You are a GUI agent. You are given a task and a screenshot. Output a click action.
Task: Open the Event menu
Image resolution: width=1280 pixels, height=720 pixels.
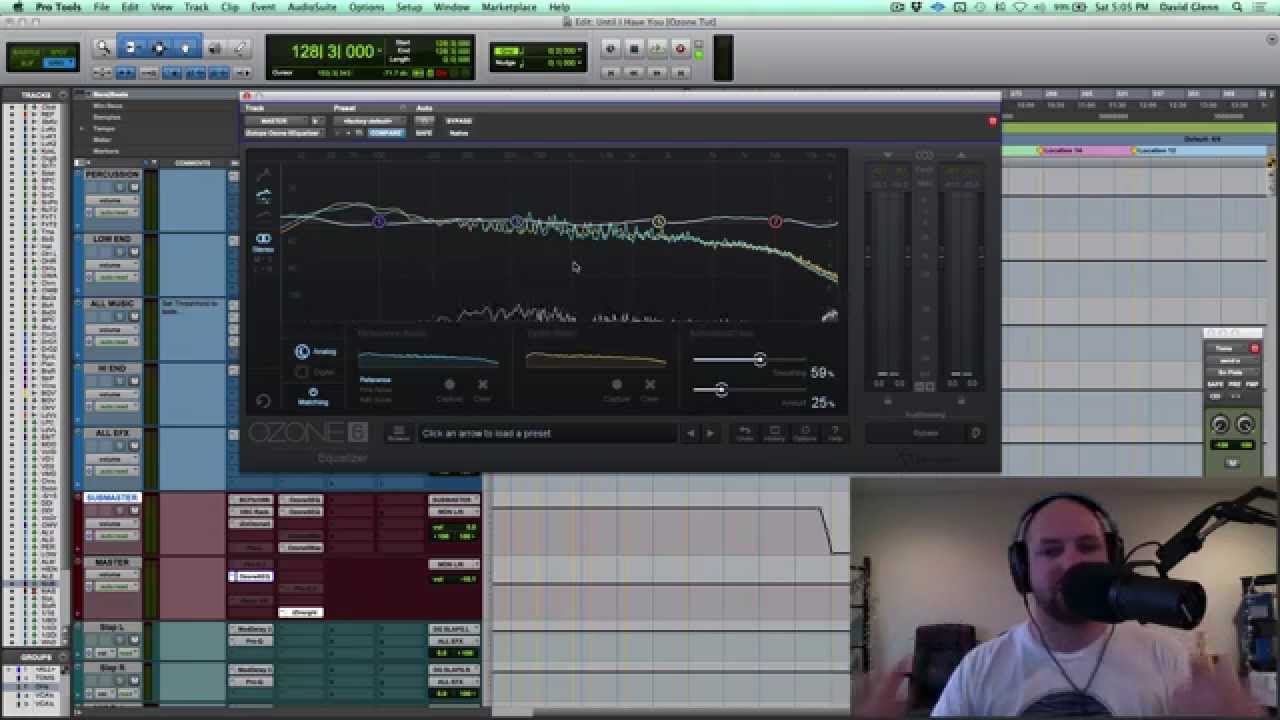pyautogui.click(x=263, y=7)
